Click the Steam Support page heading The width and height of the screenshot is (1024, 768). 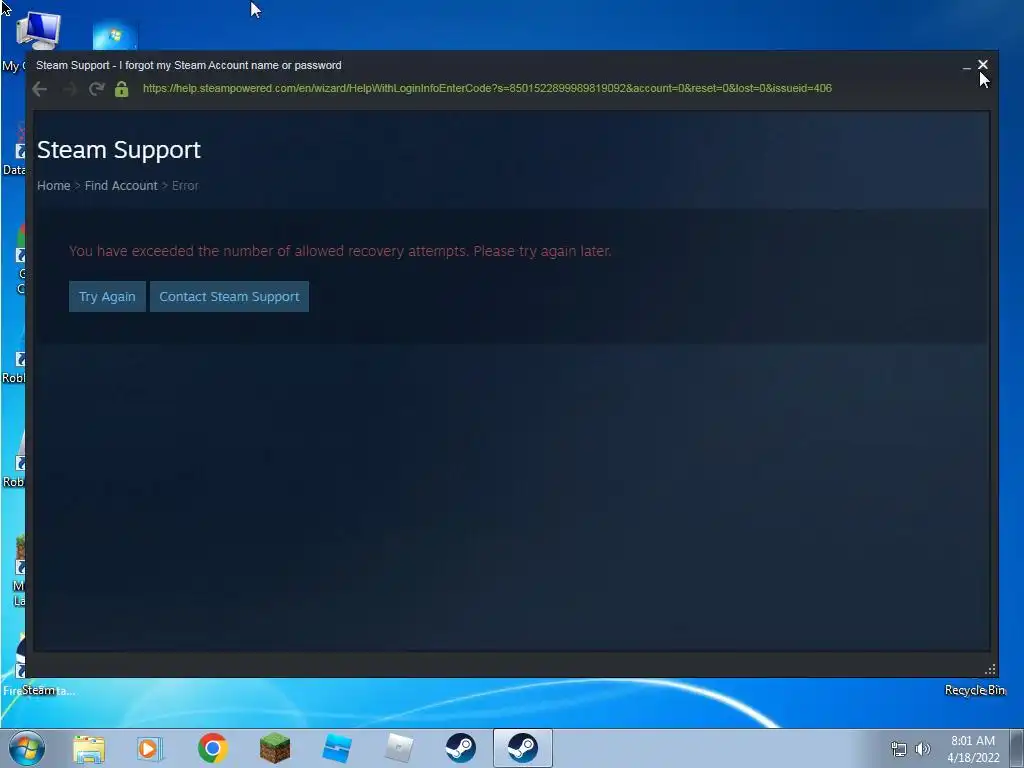click(x=119, y=150)
